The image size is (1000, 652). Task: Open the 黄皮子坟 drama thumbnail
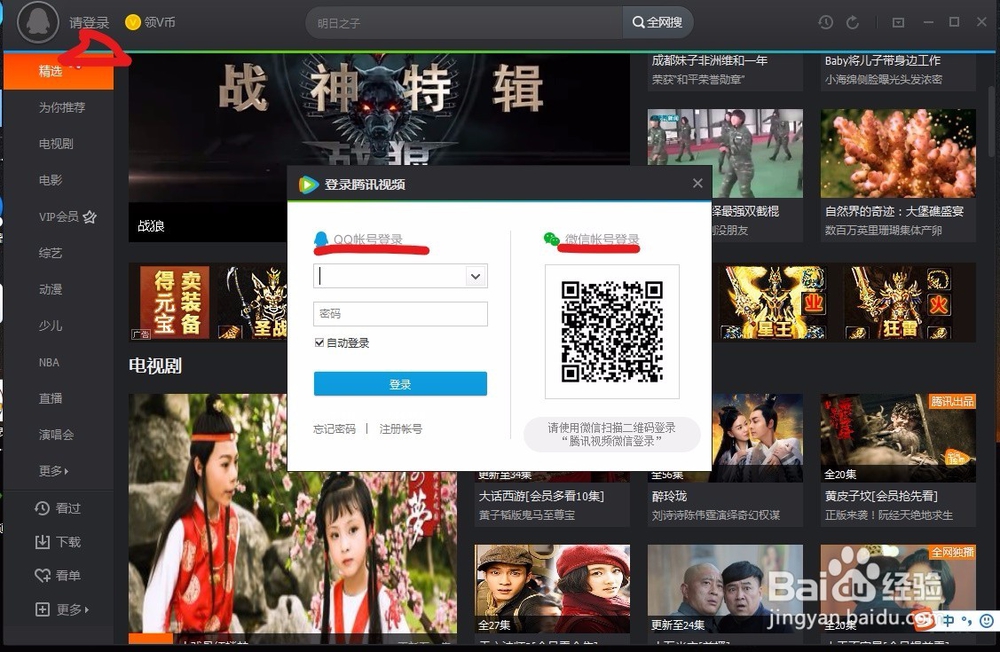point(898,438)
